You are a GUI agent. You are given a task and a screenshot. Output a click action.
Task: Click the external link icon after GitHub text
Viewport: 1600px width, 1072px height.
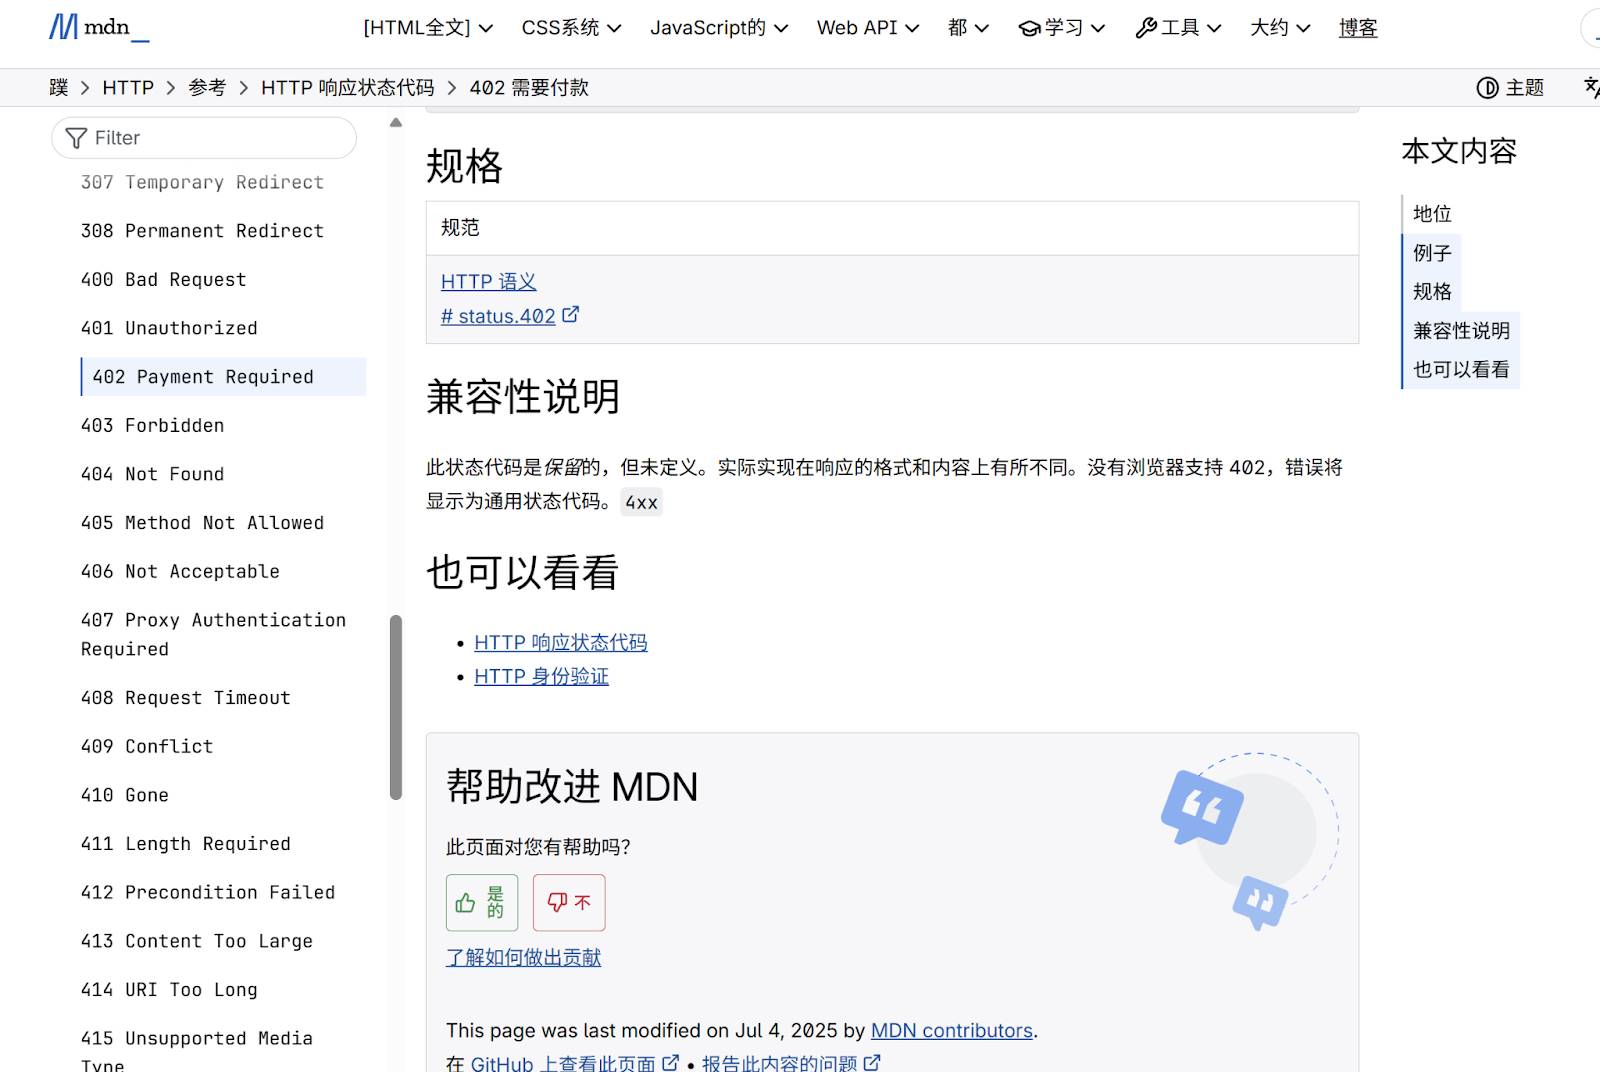(x=671, y=1063)
